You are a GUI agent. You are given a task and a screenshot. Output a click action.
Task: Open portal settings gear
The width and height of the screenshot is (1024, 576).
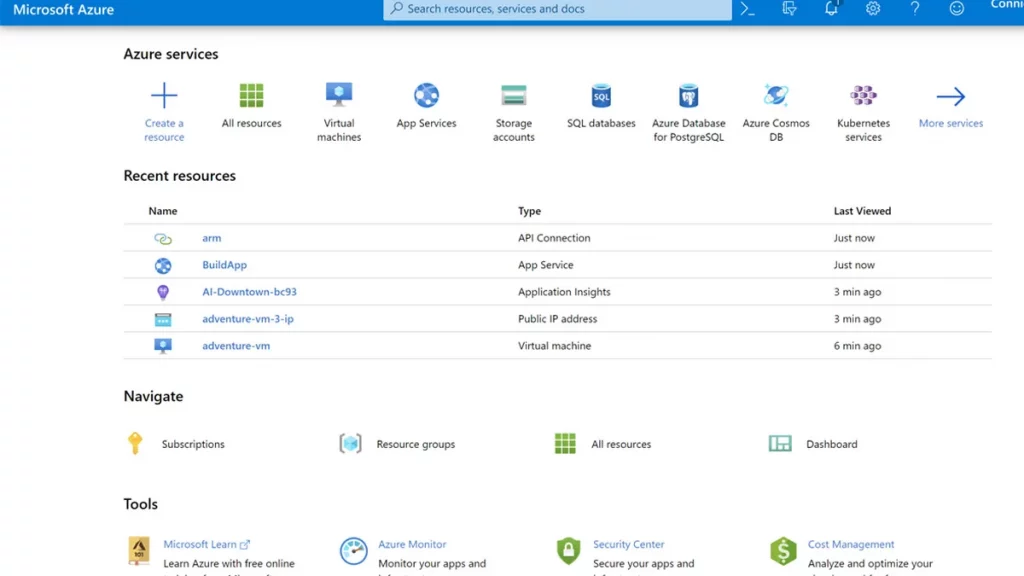point(873,9)
